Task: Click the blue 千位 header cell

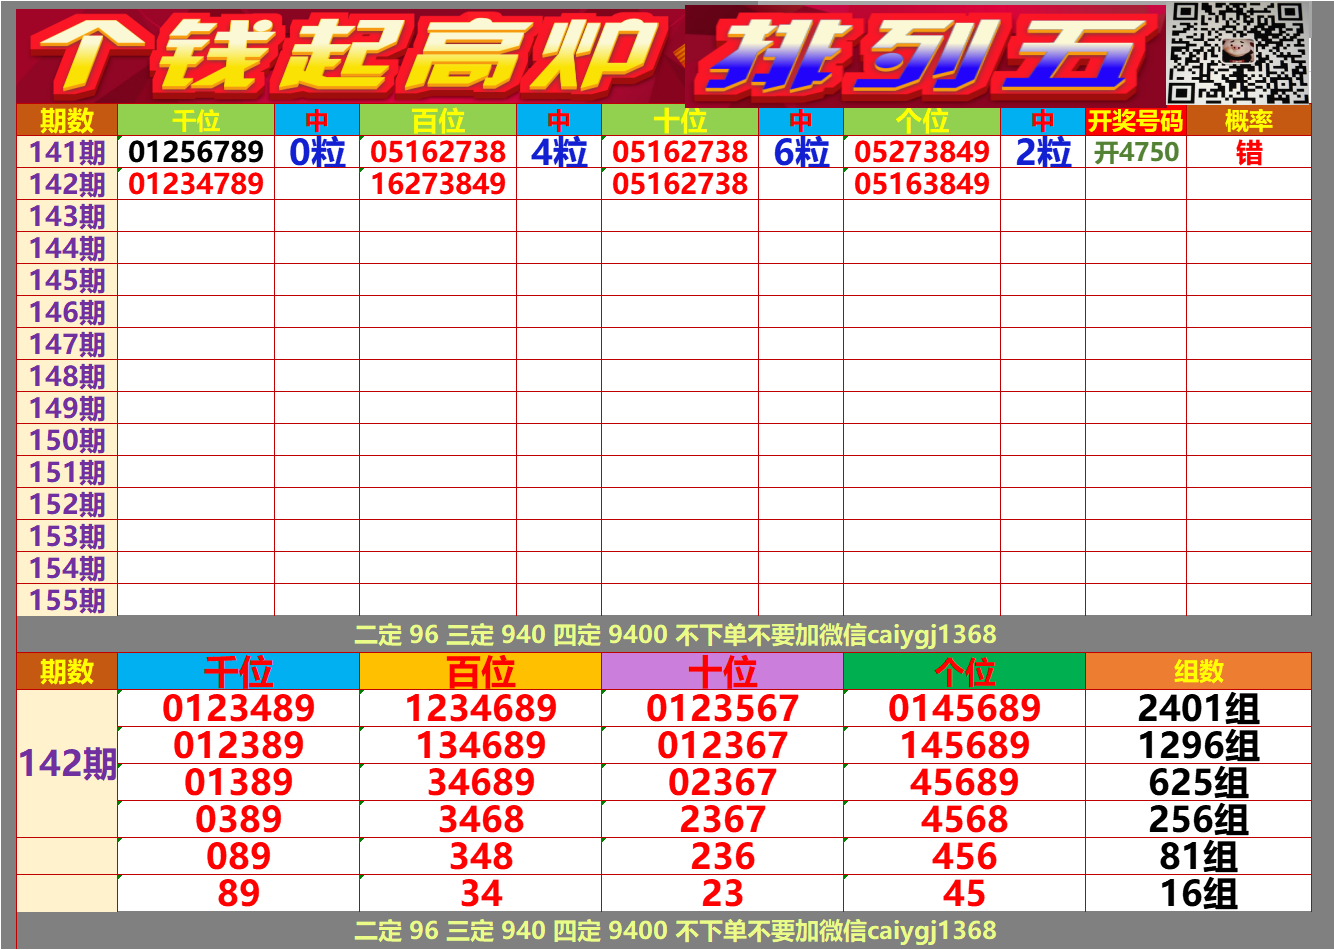Action: coord(238,671)
